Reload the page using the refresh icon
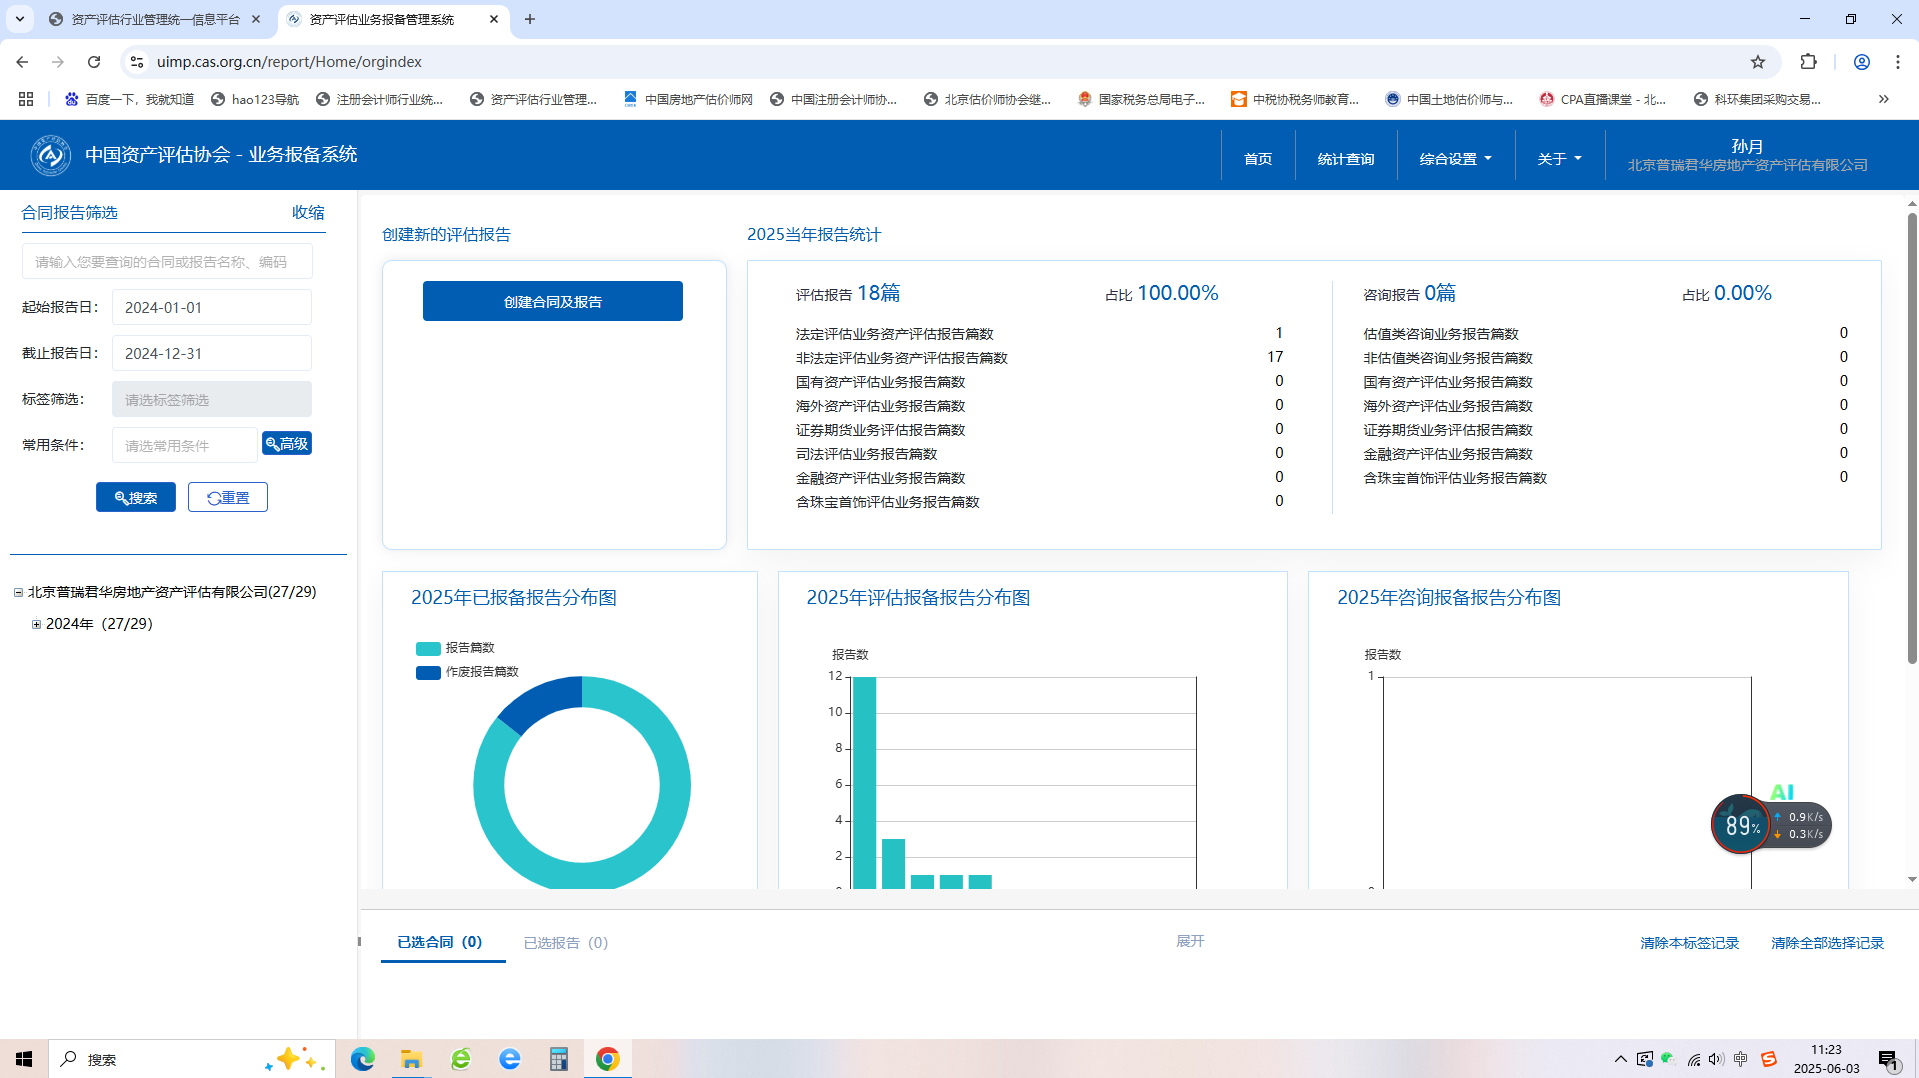Screen dimensions: 1919x1078 click(x=94, y=62)
